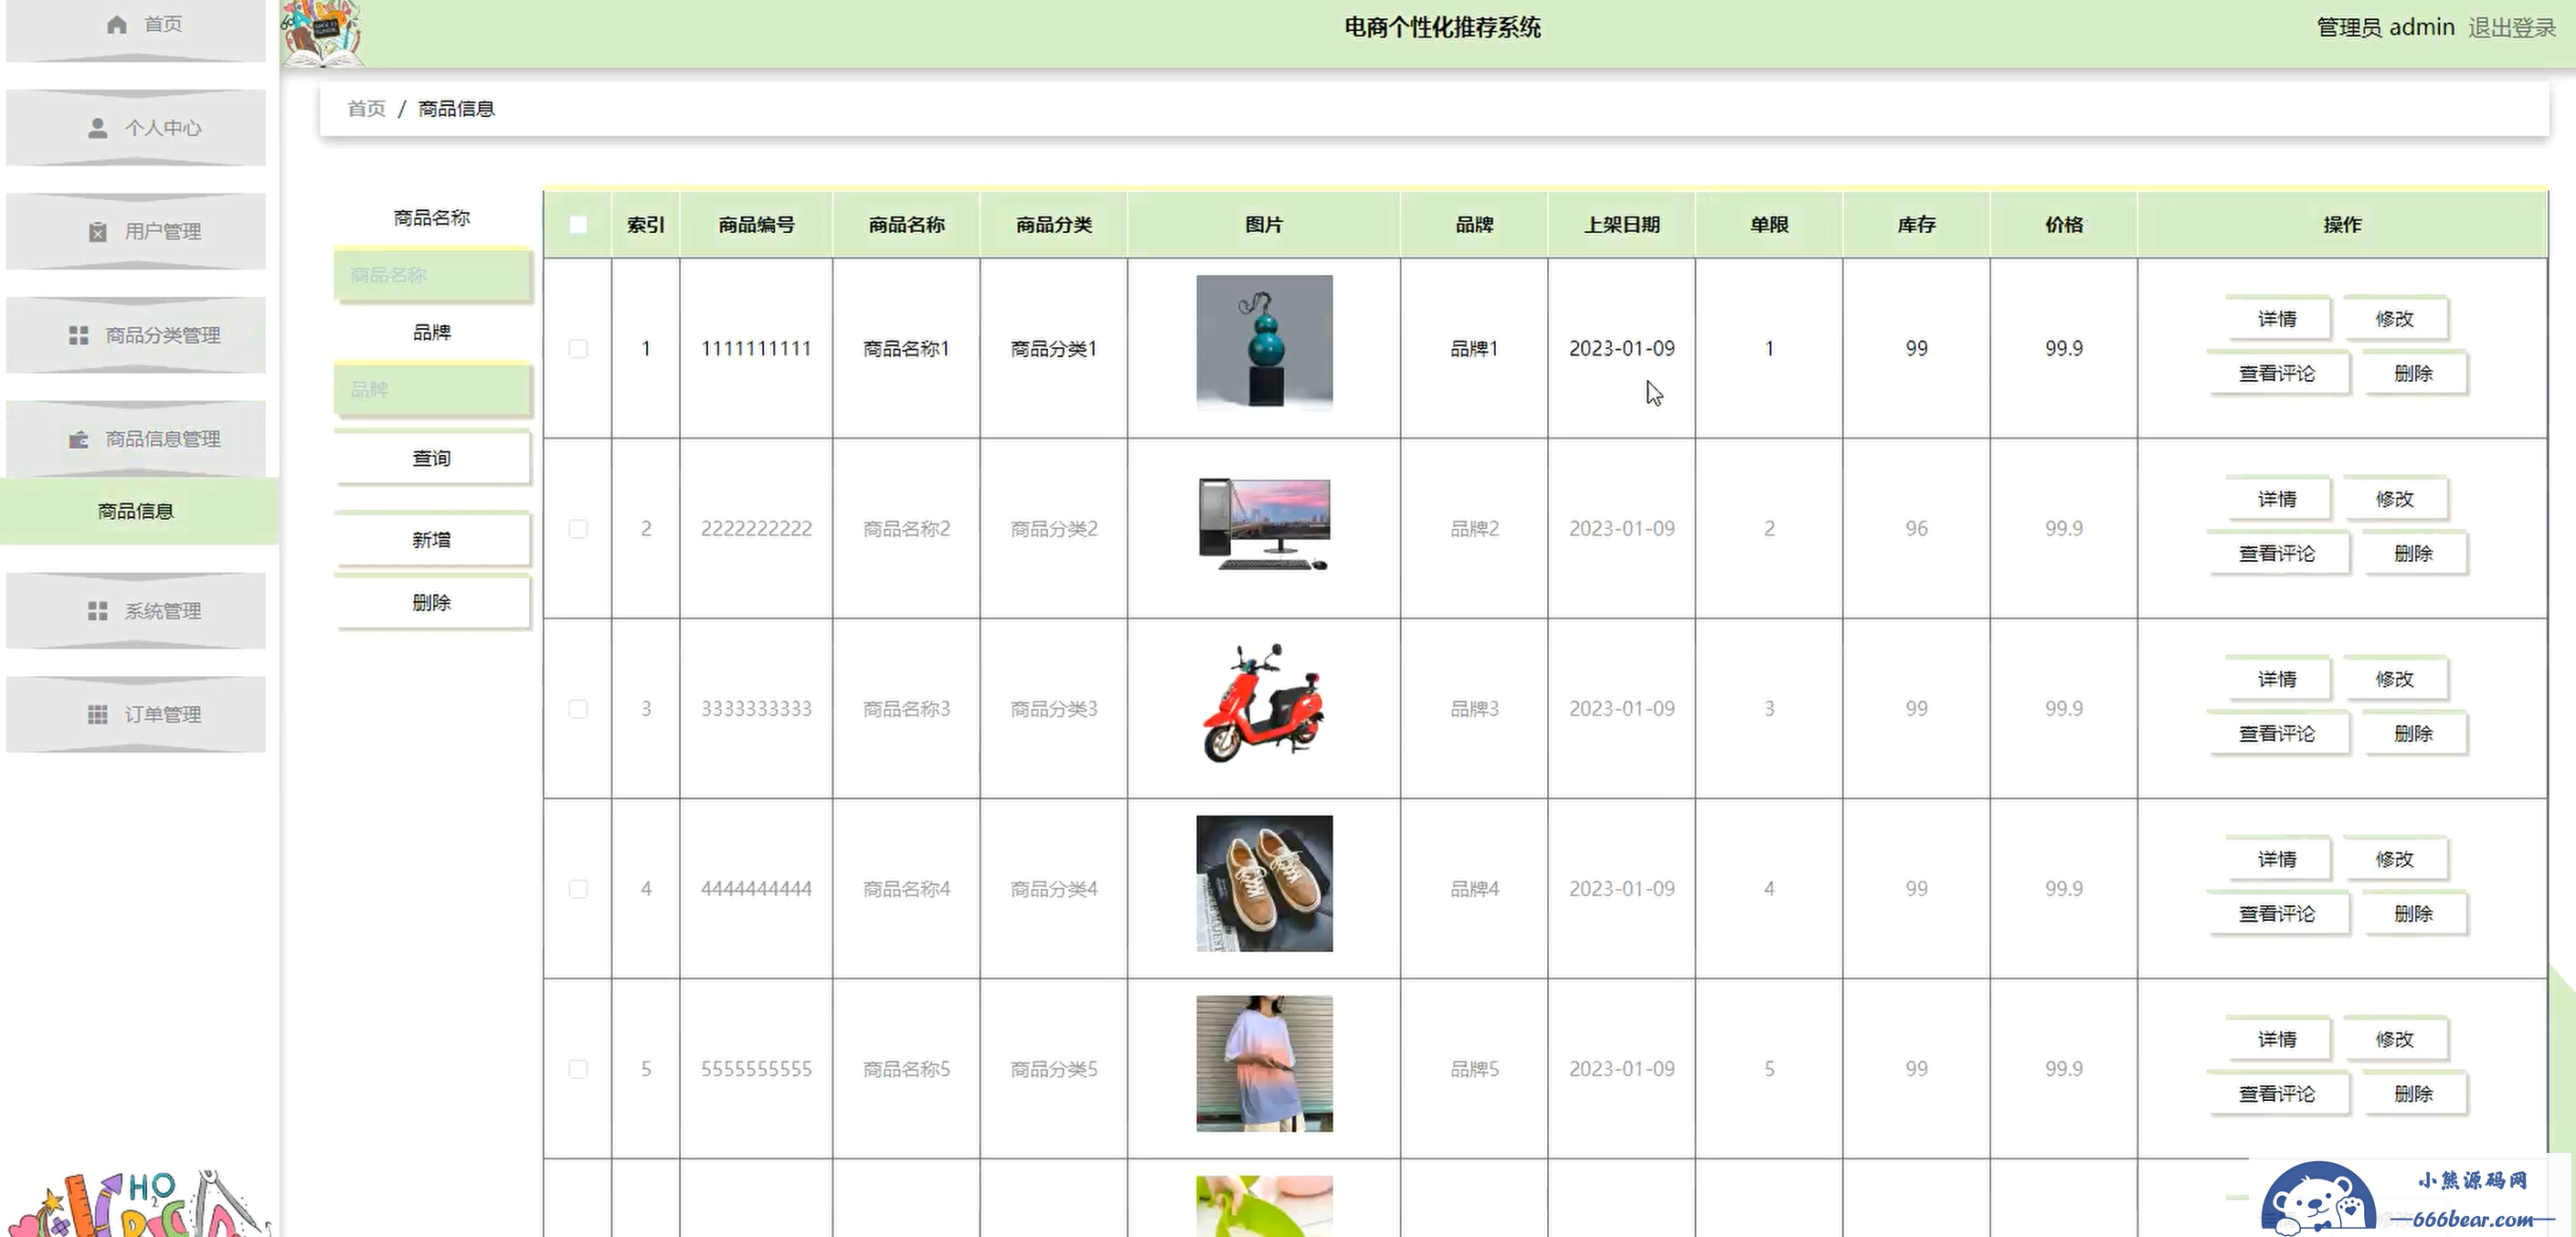
Task: Toggle the select-all checkbox in table header
Action: tap(578, 225)
